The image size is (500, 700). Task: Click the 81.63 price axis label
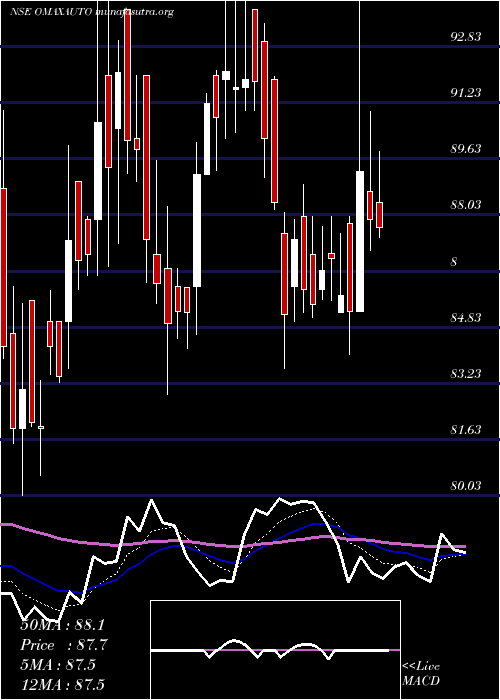coord(466,430)
